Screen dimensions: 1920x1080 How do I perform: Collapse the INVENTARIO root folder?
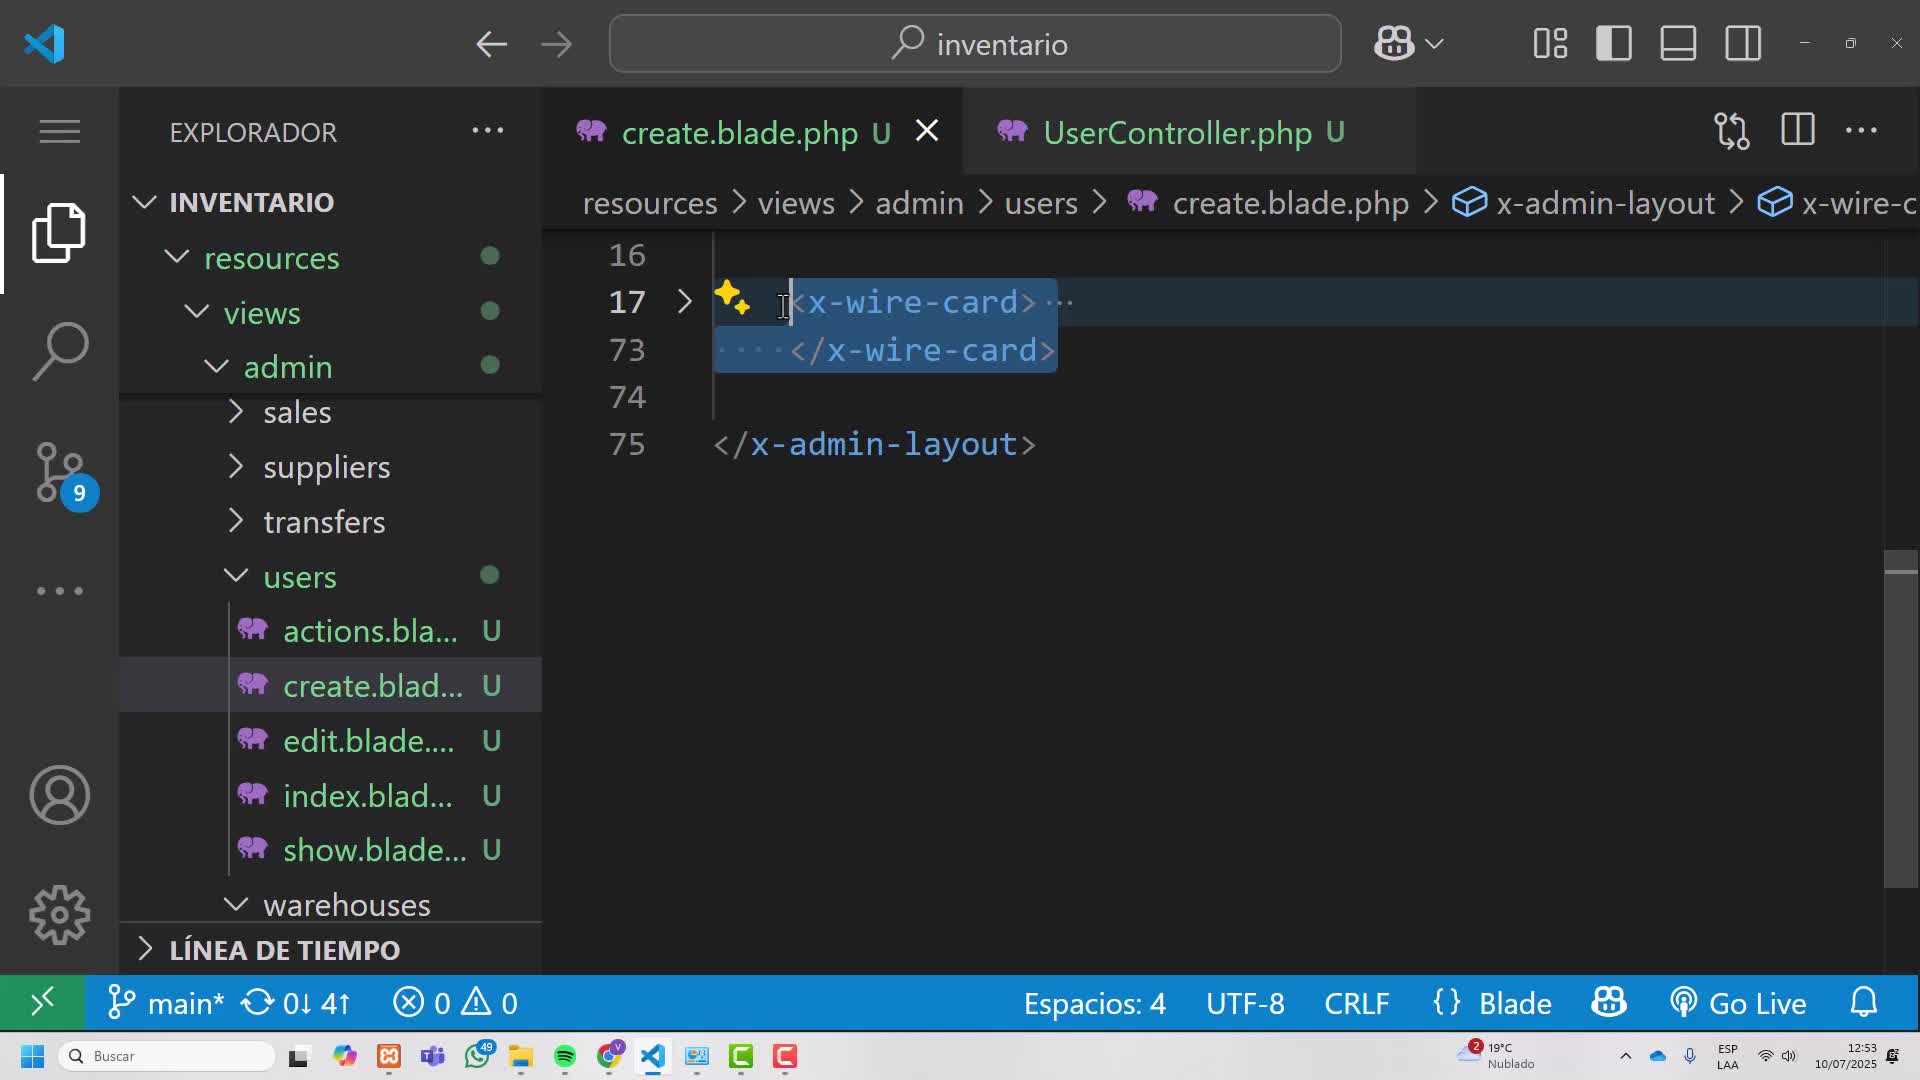pos(144,202)
